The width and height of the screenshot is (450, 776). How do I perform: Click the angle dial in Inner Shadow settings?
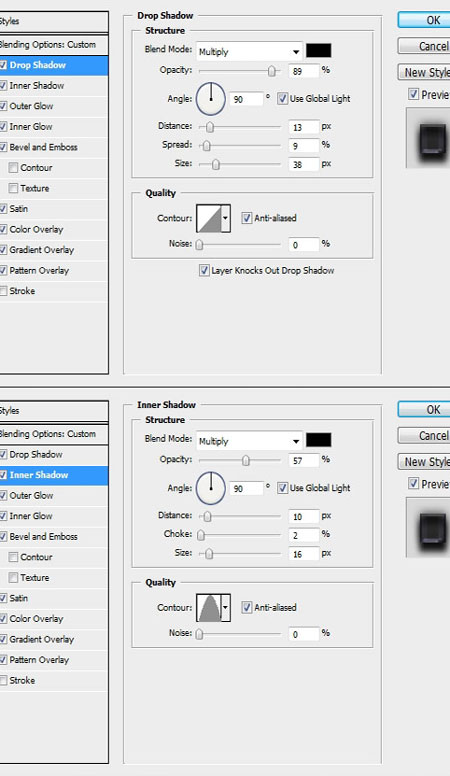(x=211, y=488)
